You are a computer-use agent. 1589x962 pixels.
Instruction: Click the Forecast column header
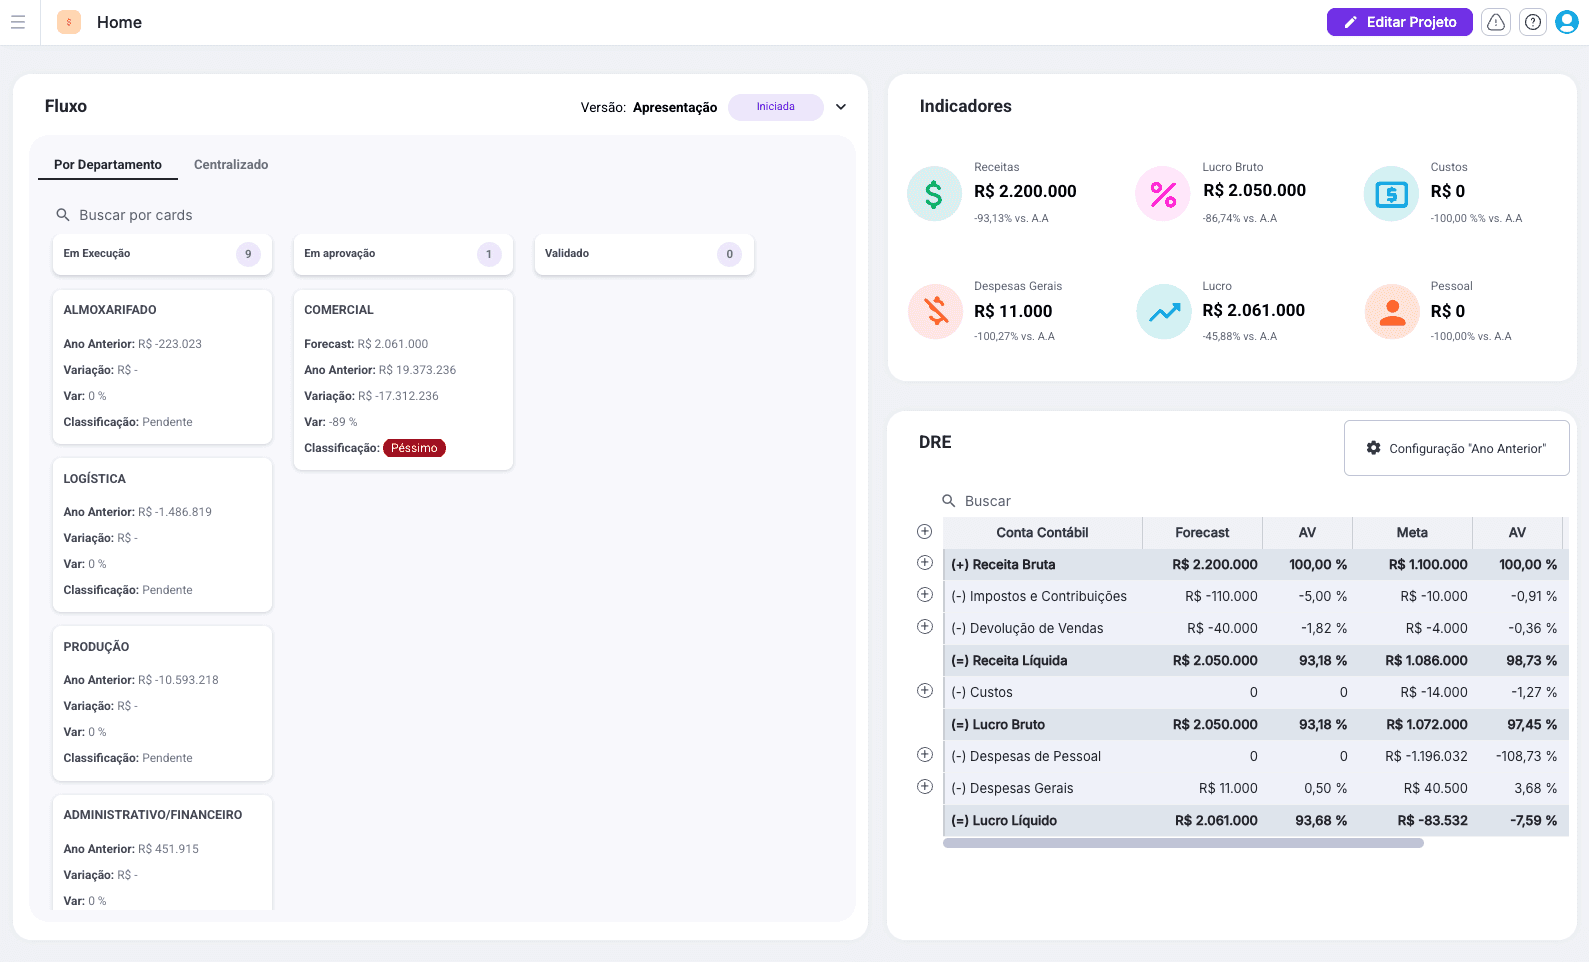[1202, 533]
